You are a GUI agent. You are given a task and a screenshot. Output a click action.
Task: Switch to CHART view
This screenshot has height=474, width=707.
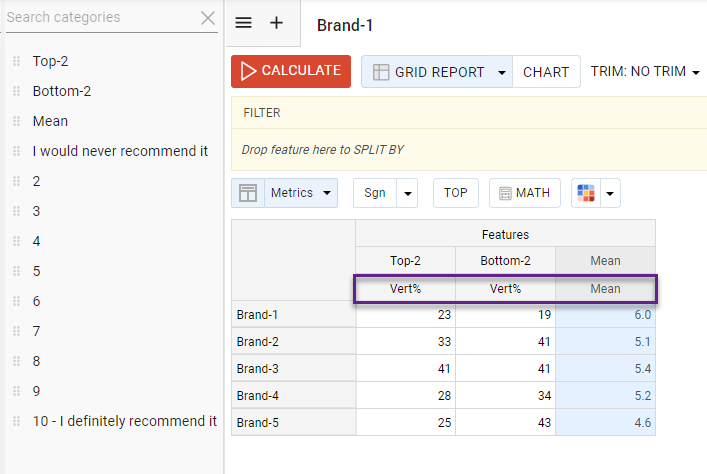[546, 72]
